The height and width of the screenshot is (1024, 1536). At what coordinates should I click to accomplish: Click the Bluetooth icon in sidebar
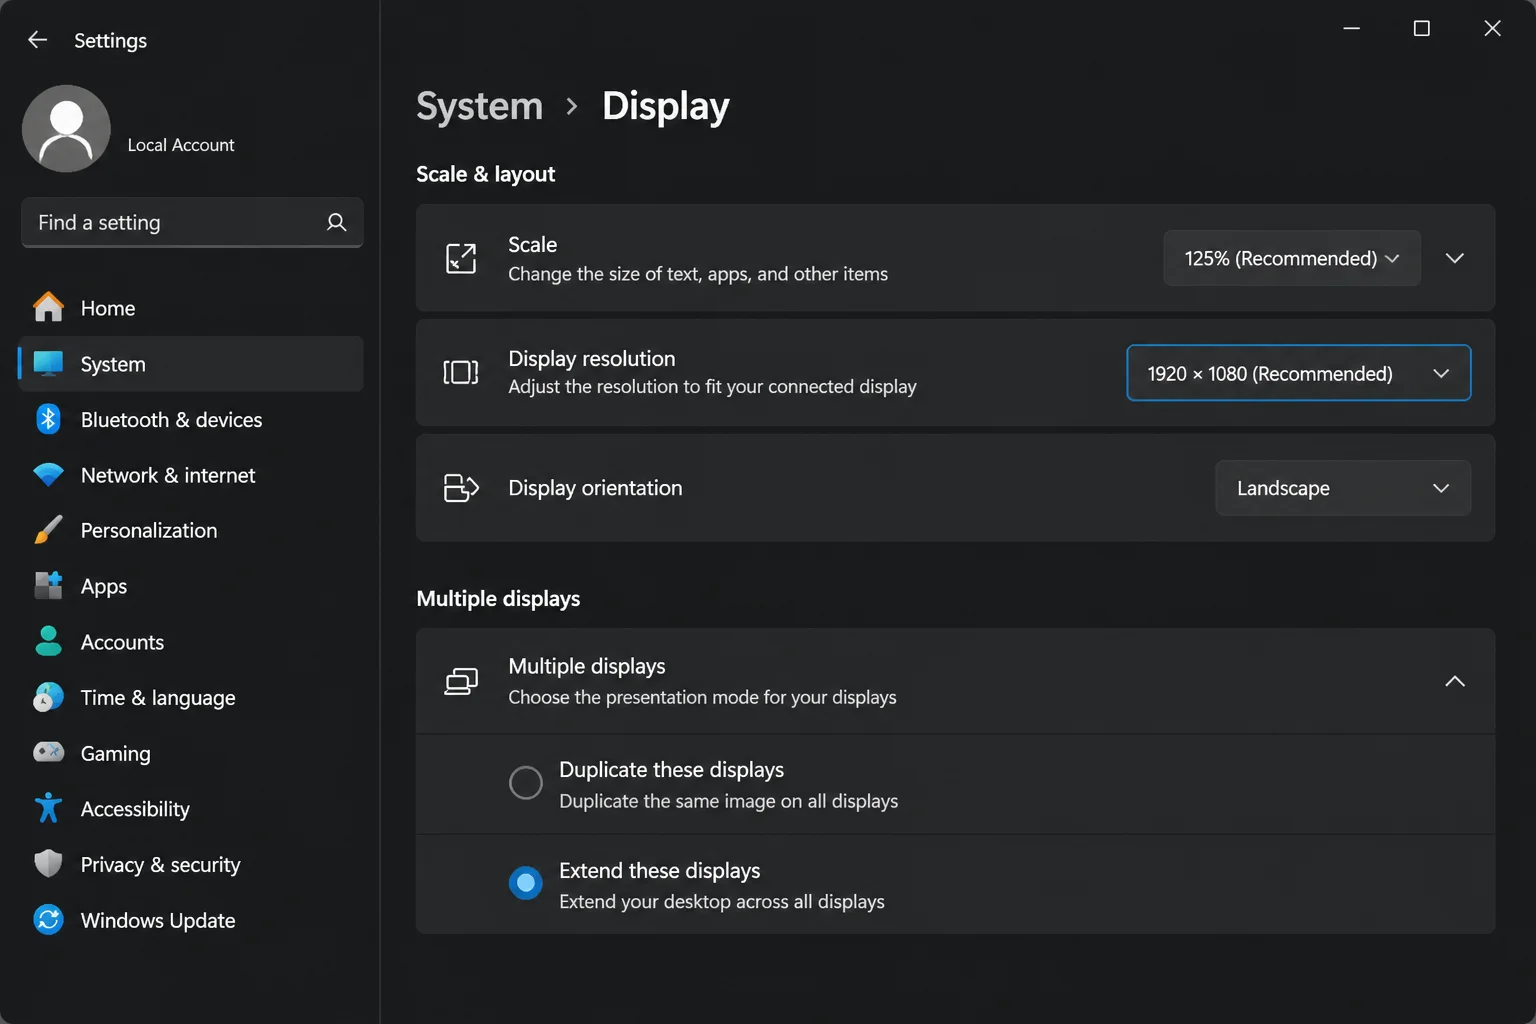point(48,419)
